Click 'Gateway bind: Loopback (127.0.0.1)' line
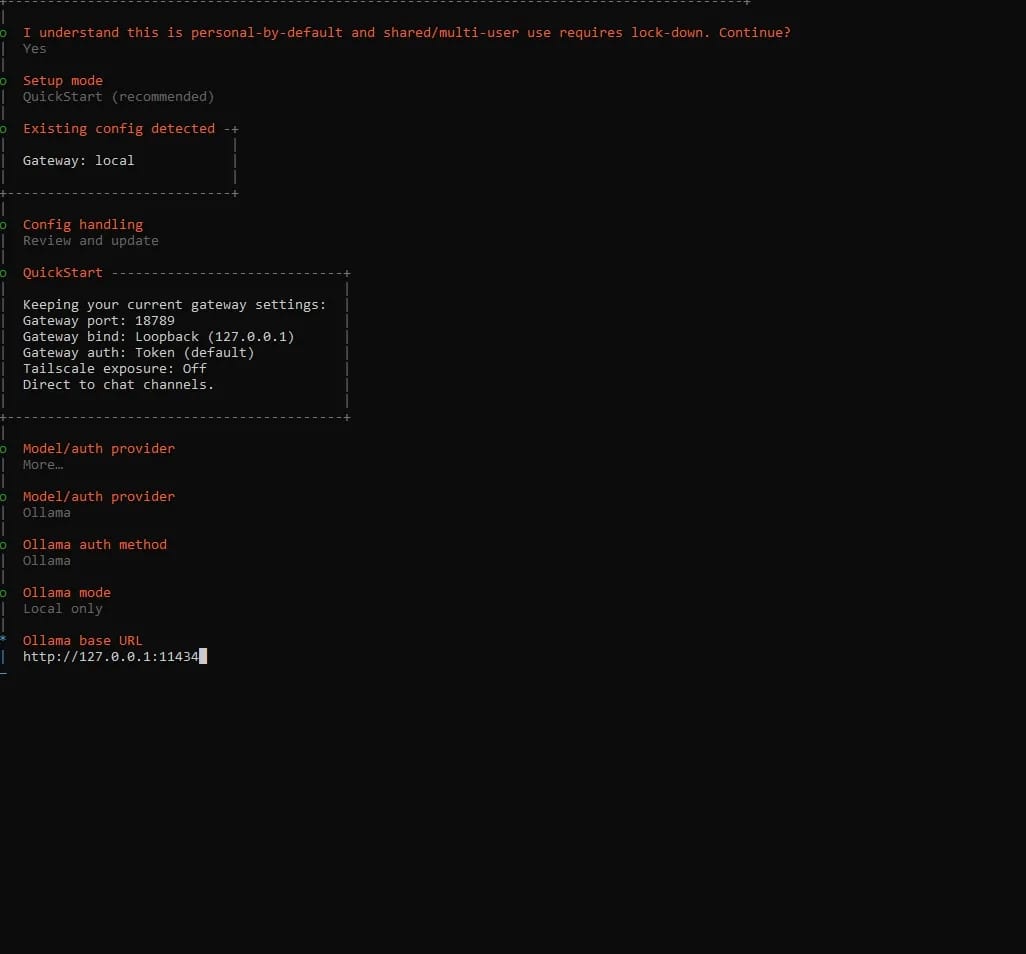 (158, 336)
